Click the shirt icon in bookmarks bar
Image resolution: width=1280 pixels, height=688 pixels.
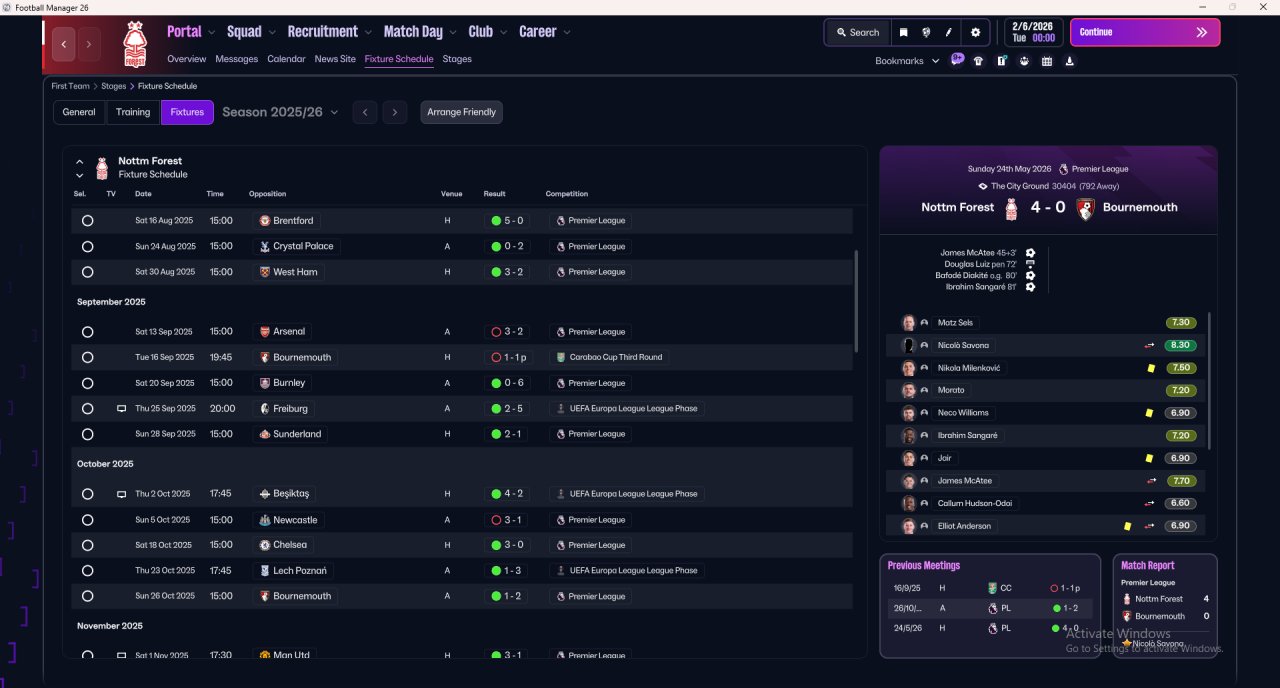click(x=978, y=61)
